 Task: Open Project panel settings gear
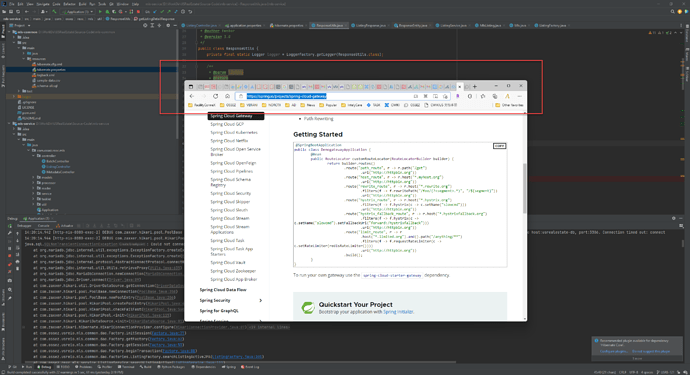click(168, 26)
